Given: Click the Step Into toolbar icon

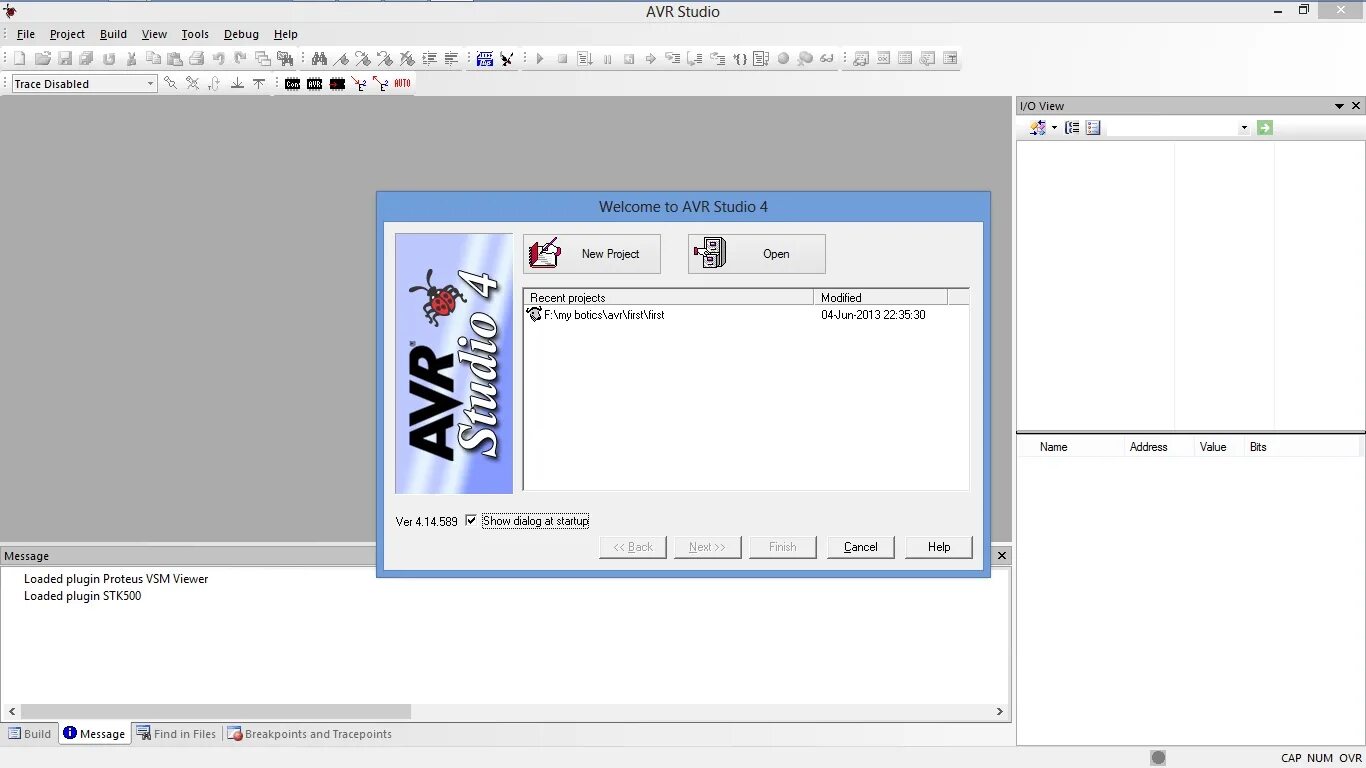Looking at the screenshot, I should point(673,59).
